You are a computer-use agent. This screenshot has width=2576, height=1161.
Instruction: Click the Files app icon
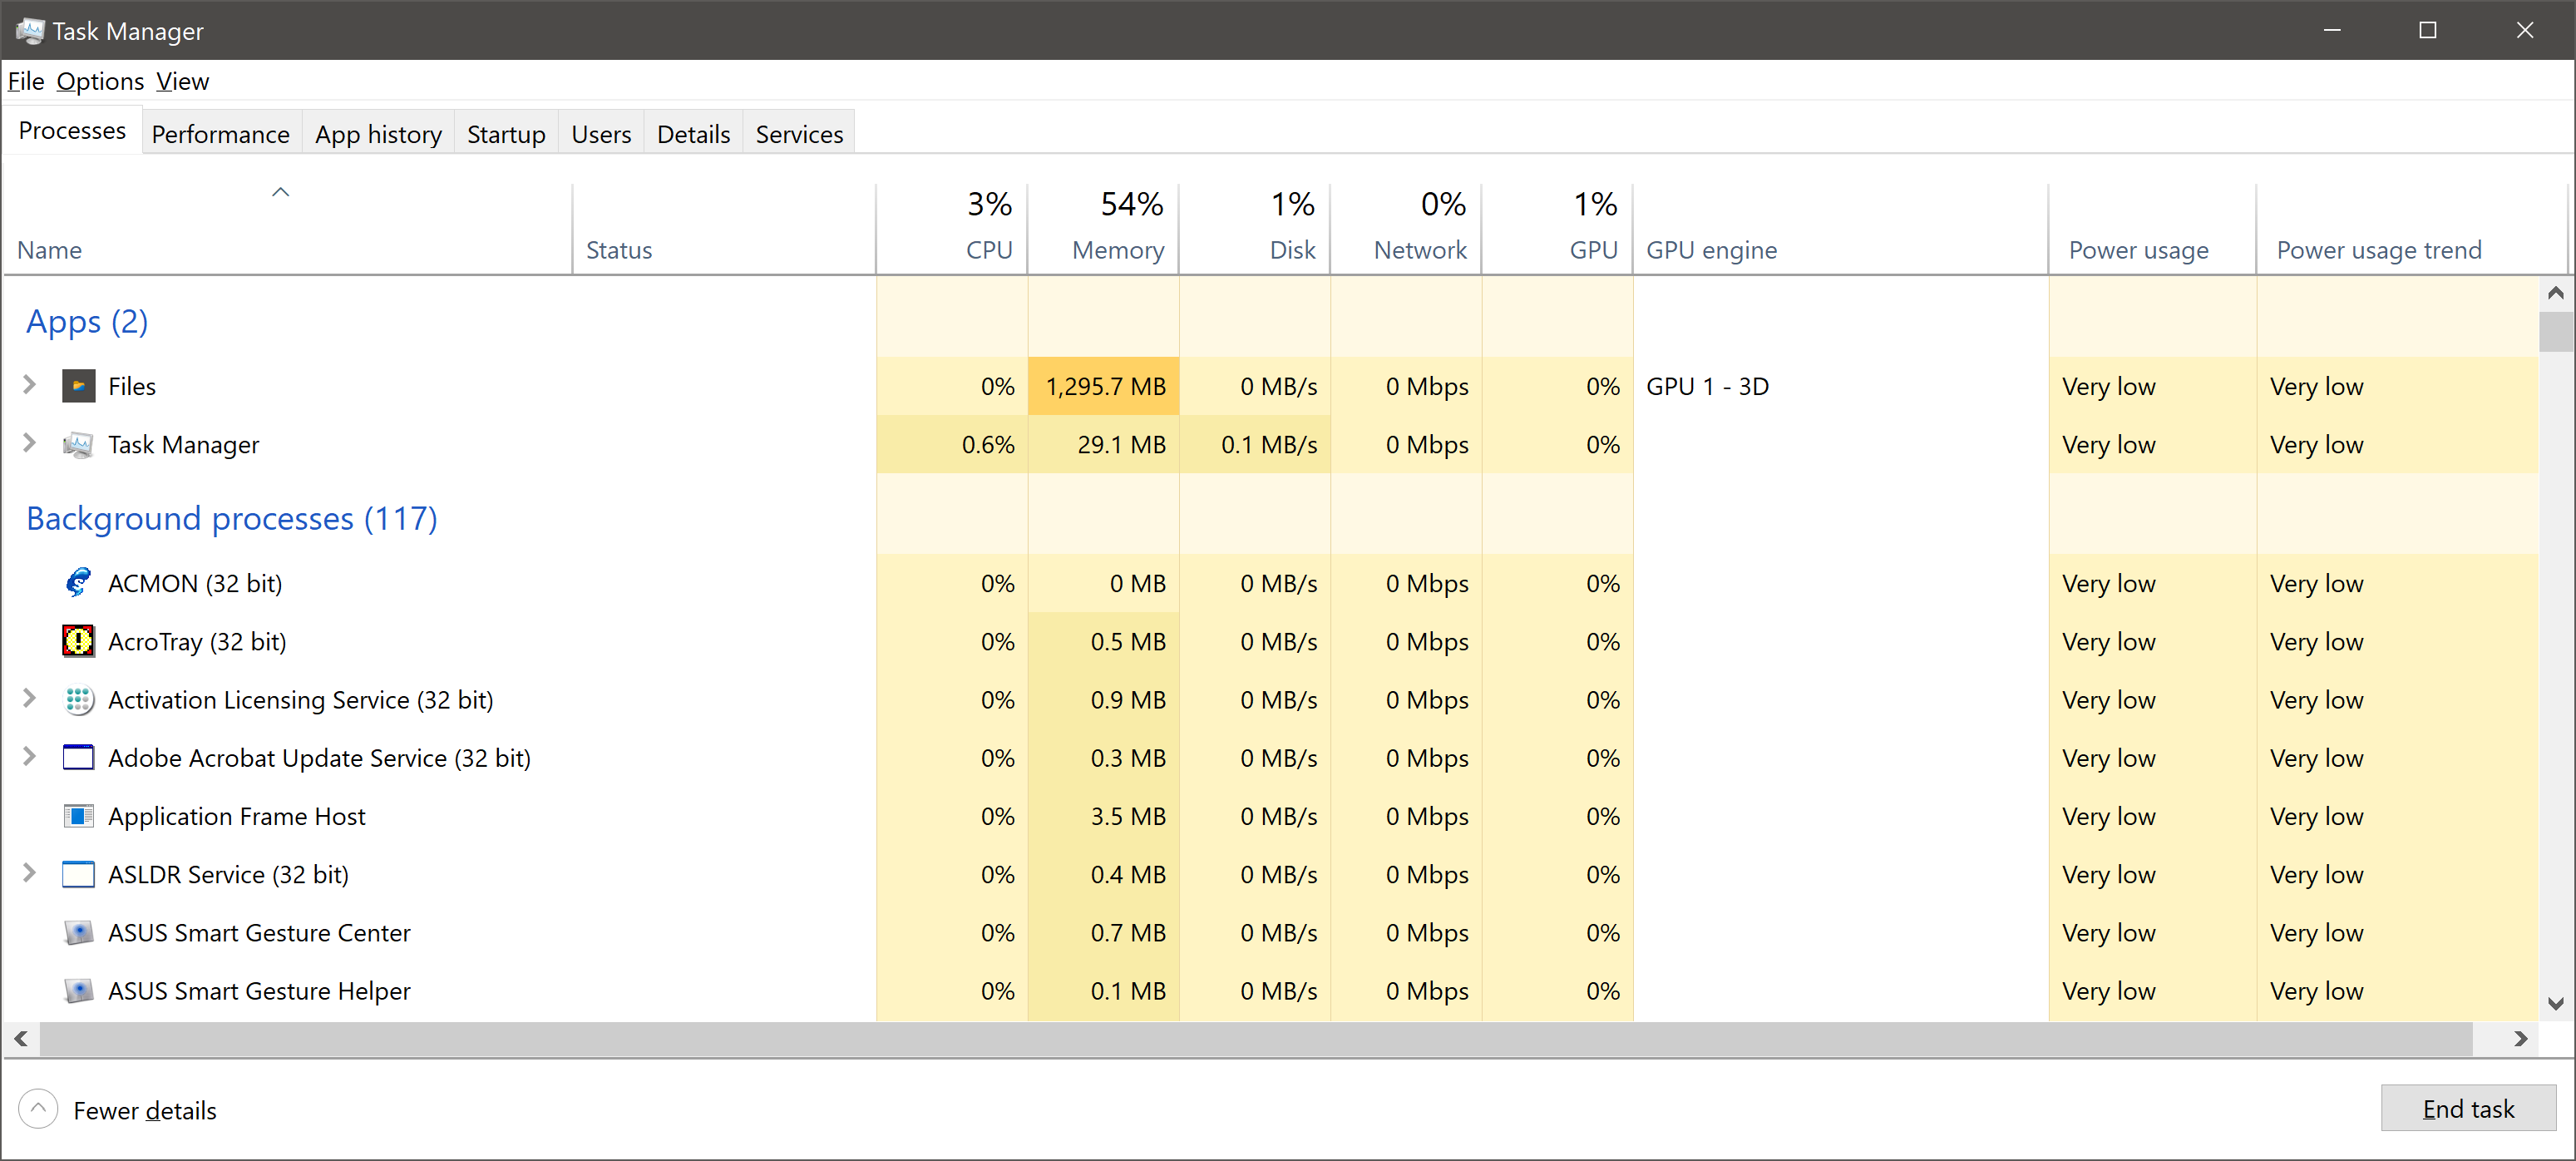pos(79,386)
